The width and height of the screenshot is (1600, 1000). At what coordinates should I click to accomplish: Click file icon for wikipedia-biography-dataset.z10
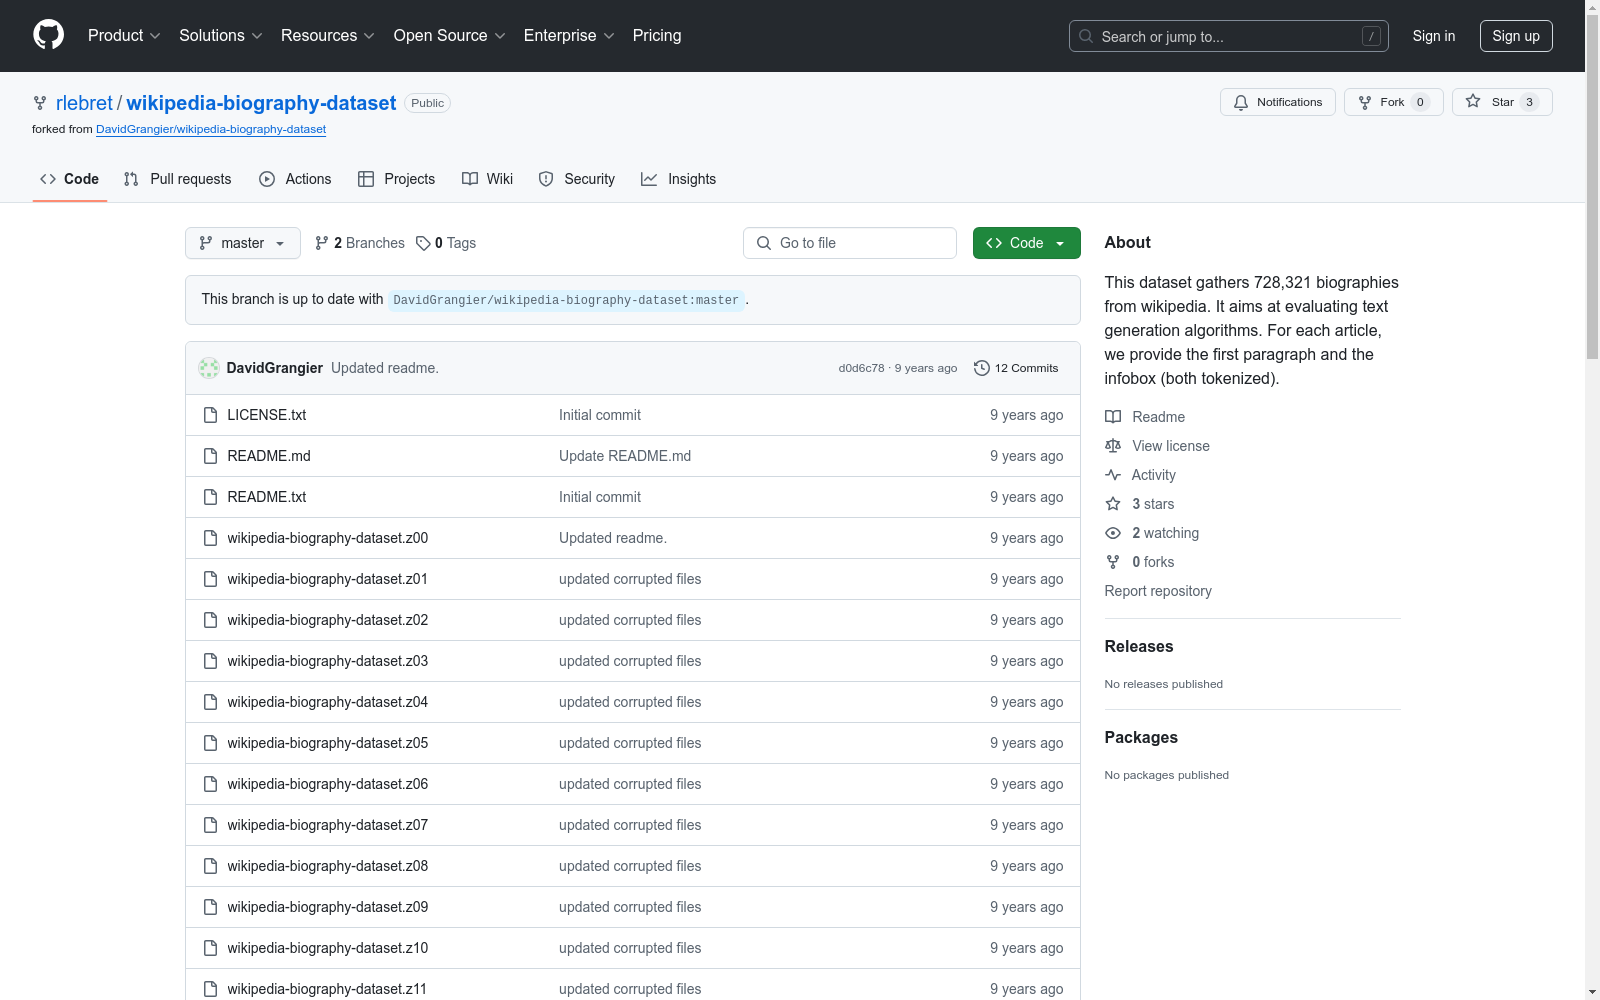[210, 948]
